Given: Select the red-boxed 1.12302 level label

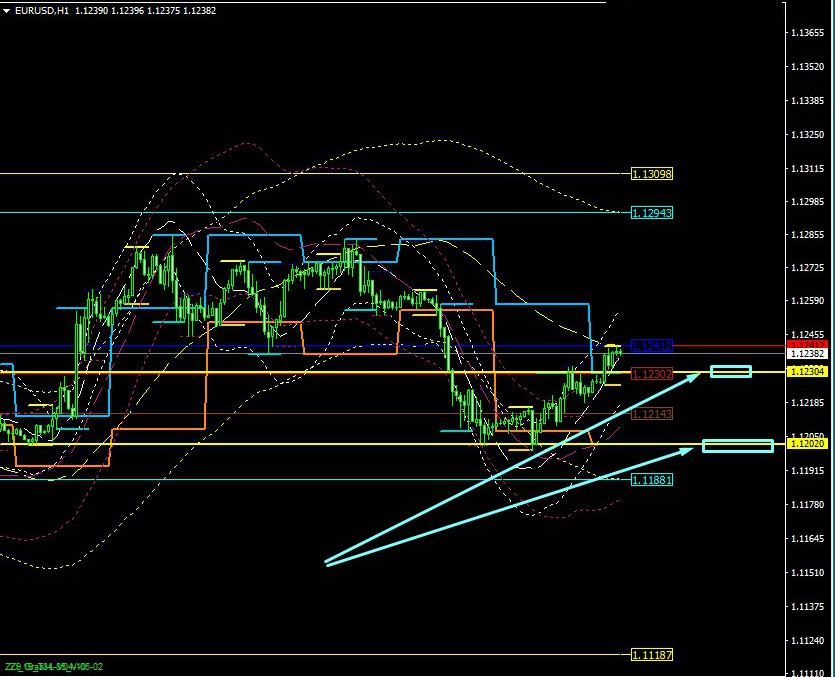Looking at the screenshot, I should 652,373.
